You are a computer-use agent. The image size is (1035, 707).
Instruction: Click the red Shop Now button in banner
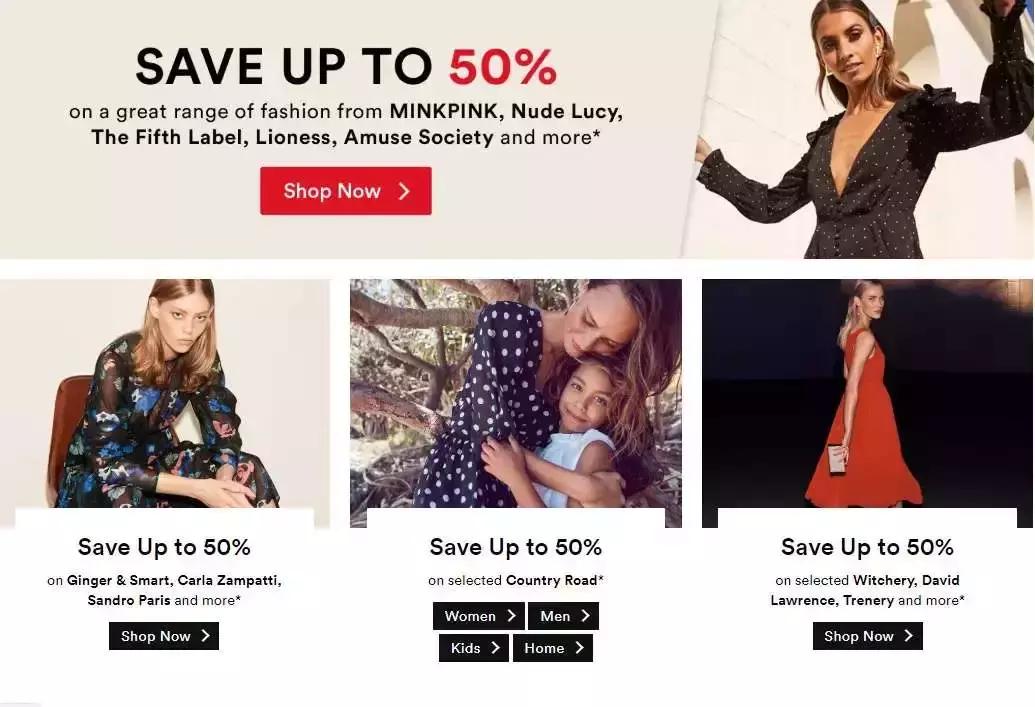click(345, 191)
